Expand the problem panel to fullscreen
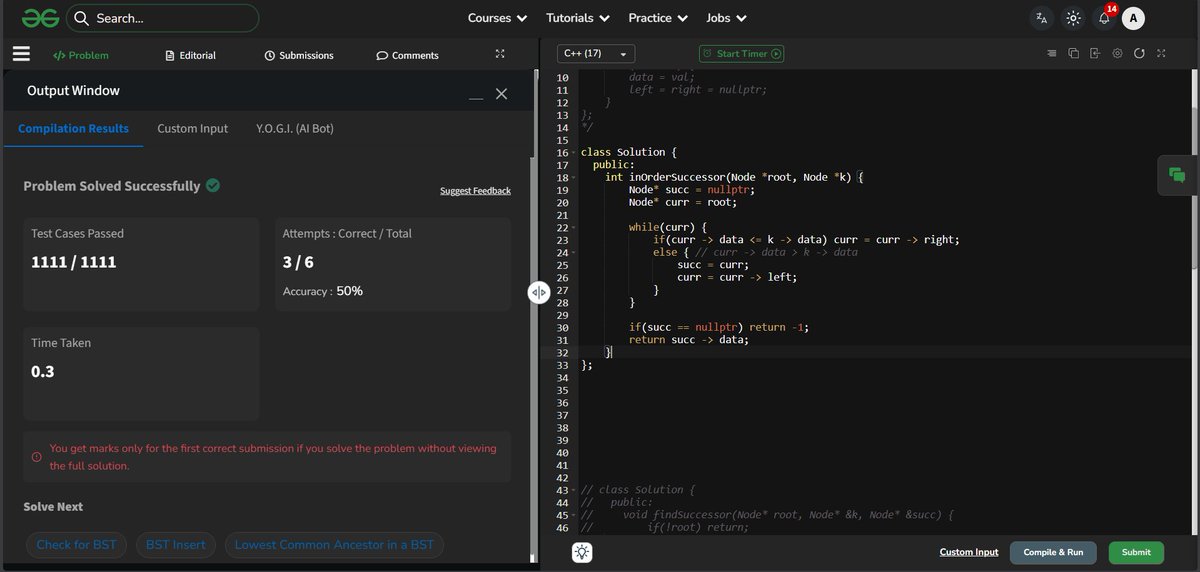 click(501, 54)
